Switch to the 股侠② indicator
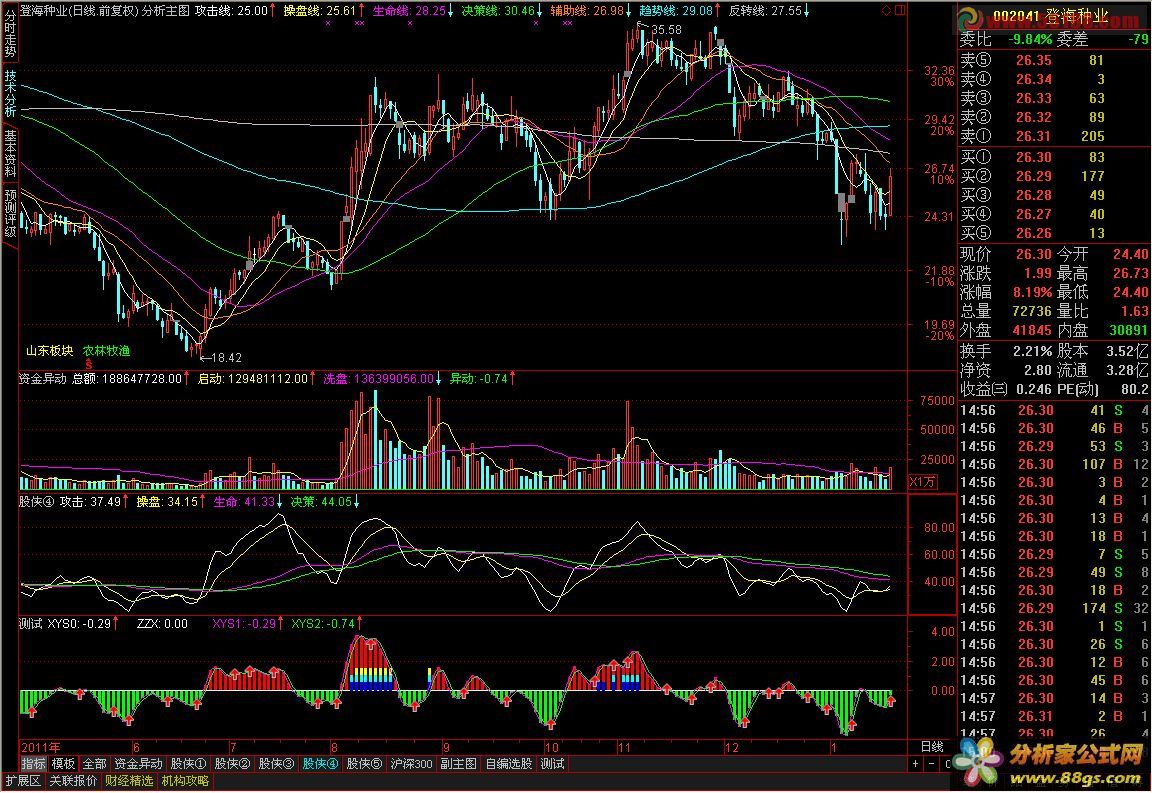The height and width of the screenshot is (793, 1152). (x=233, y=764)
